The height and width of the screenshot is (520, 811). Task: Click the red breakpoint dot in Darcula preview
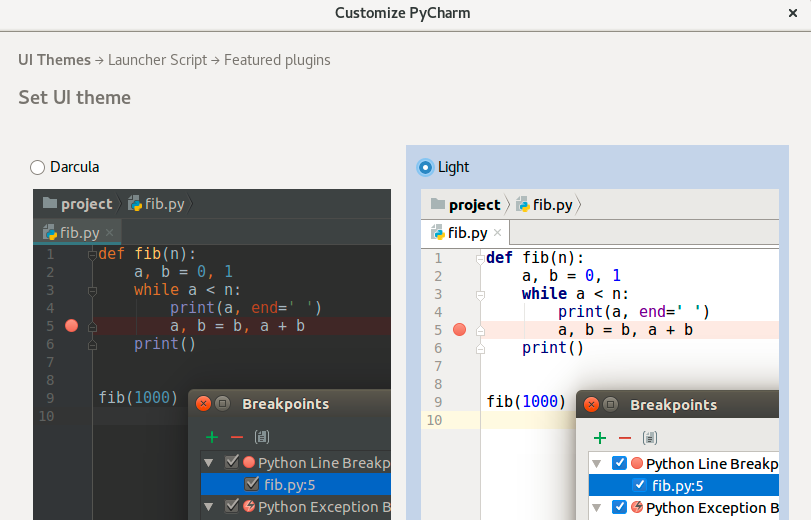(x=71, y=325)
